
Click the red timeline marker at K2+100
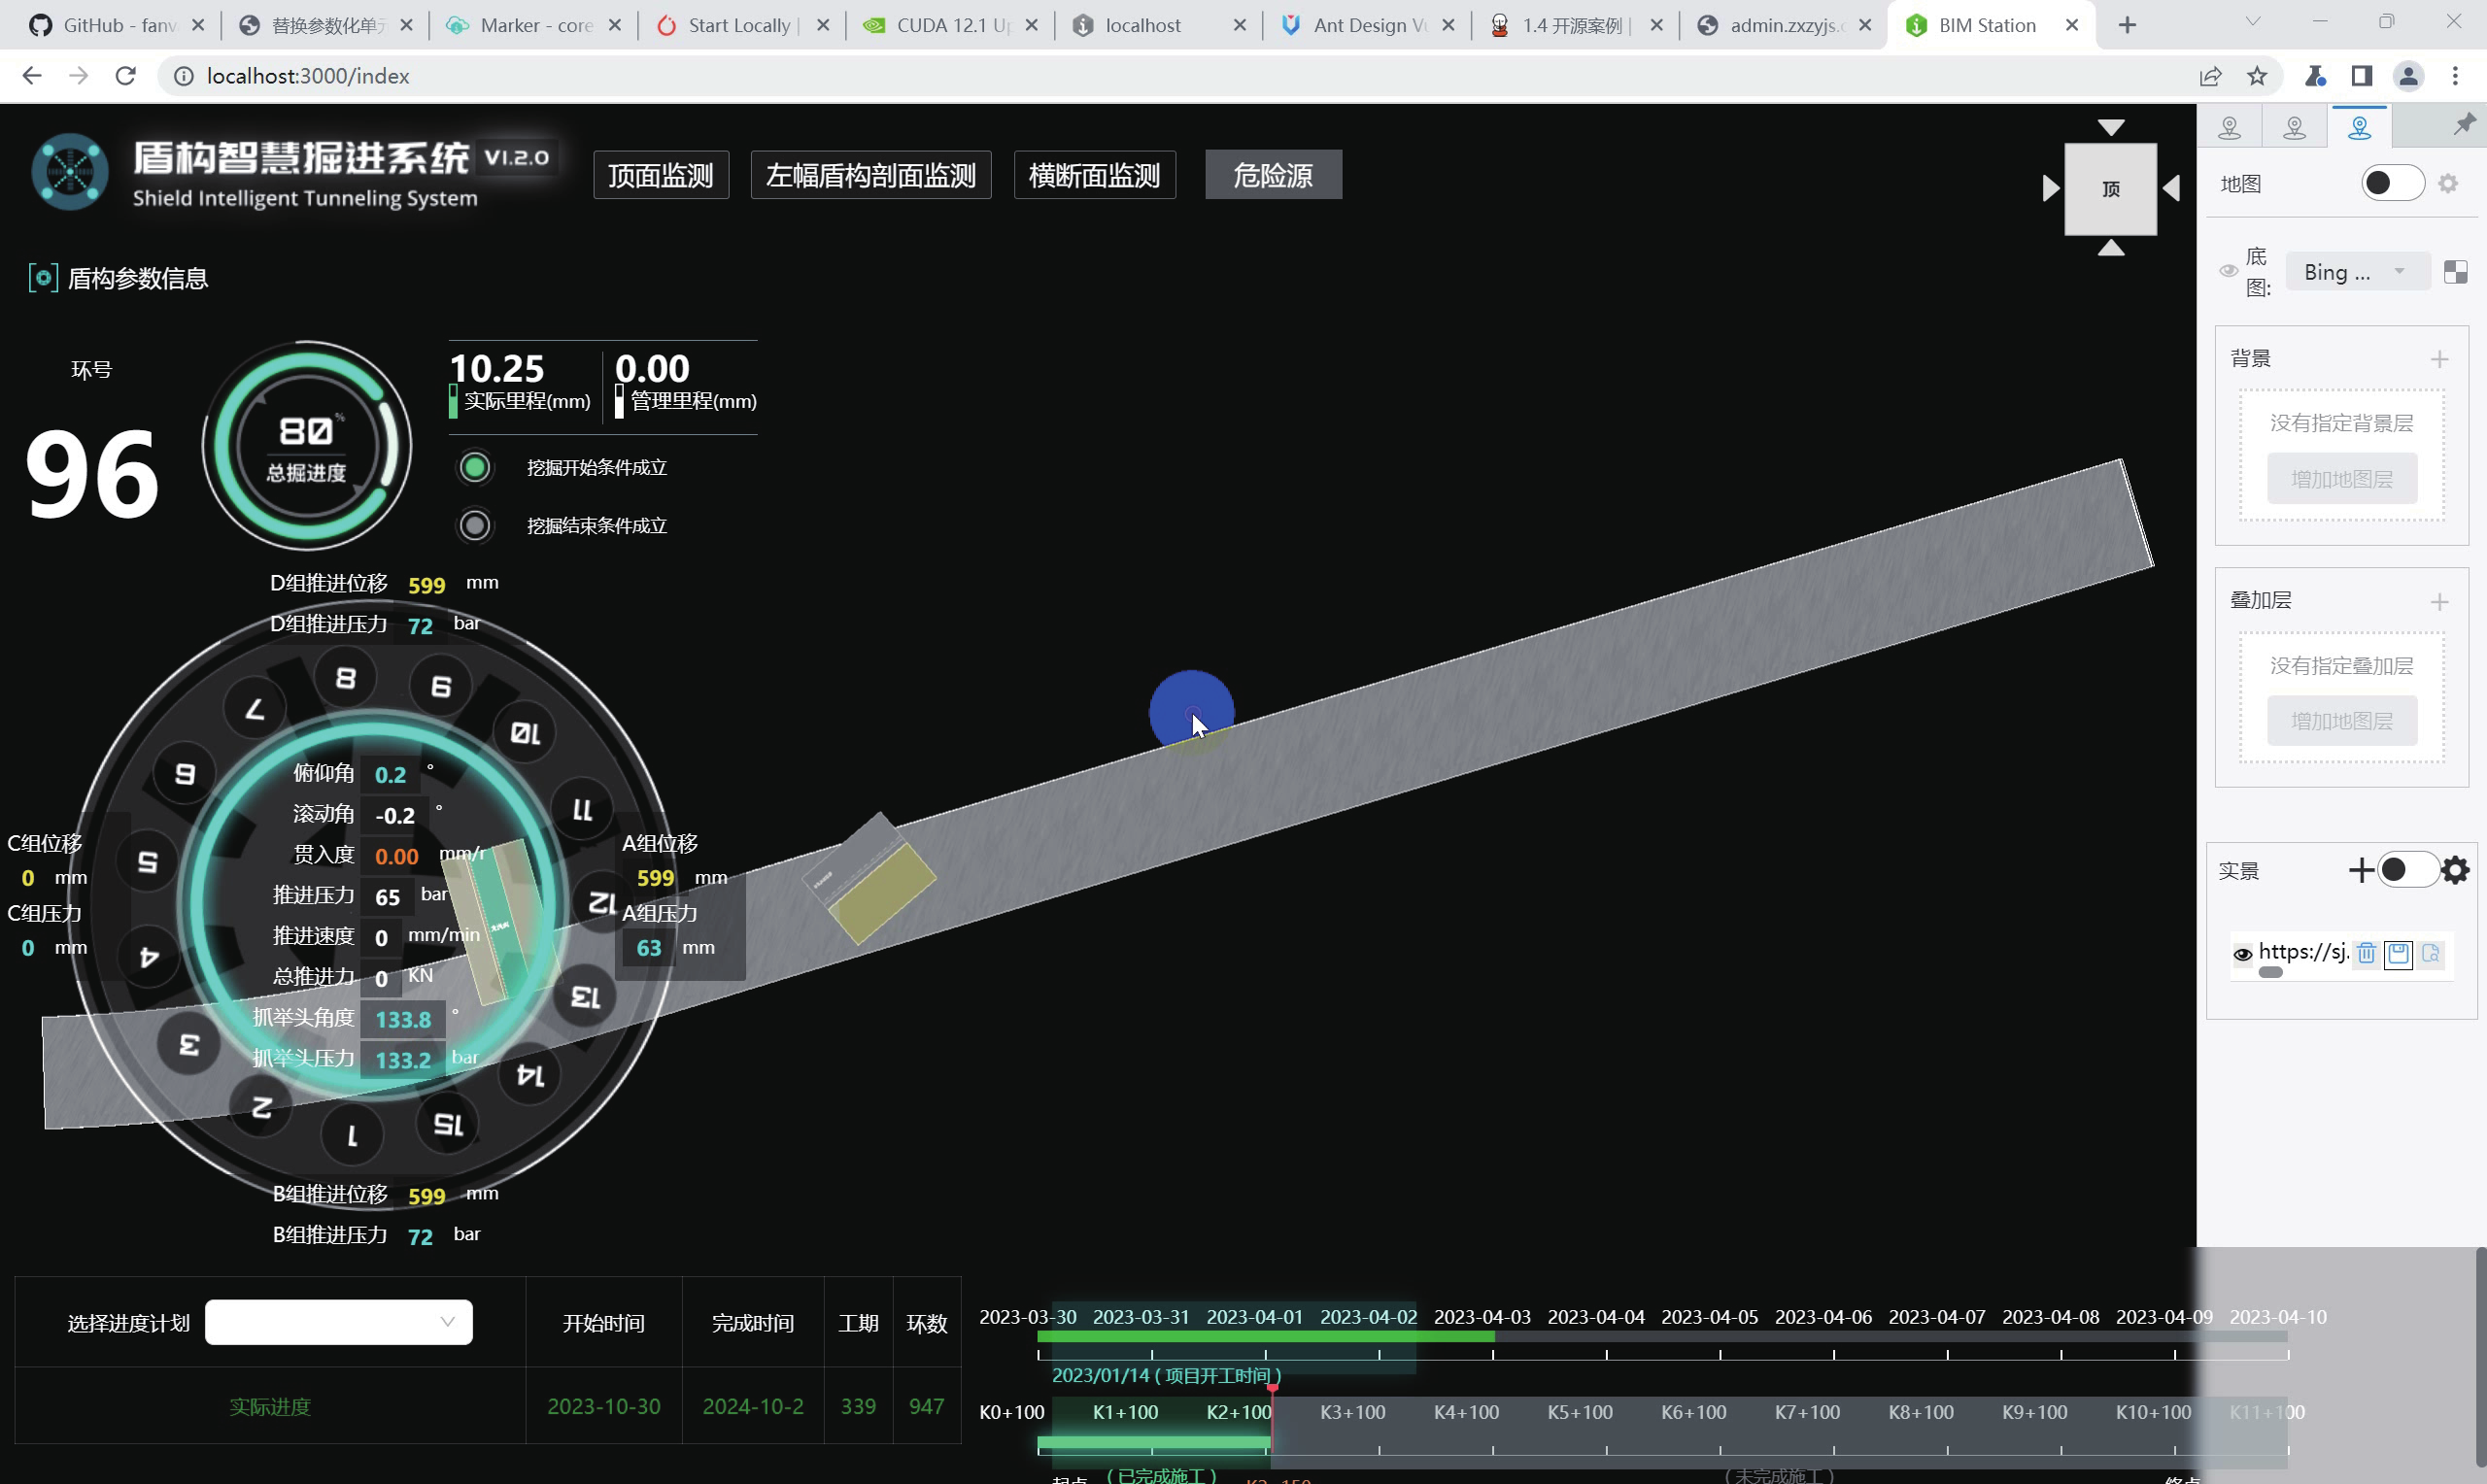(x=1272, y=1388)
